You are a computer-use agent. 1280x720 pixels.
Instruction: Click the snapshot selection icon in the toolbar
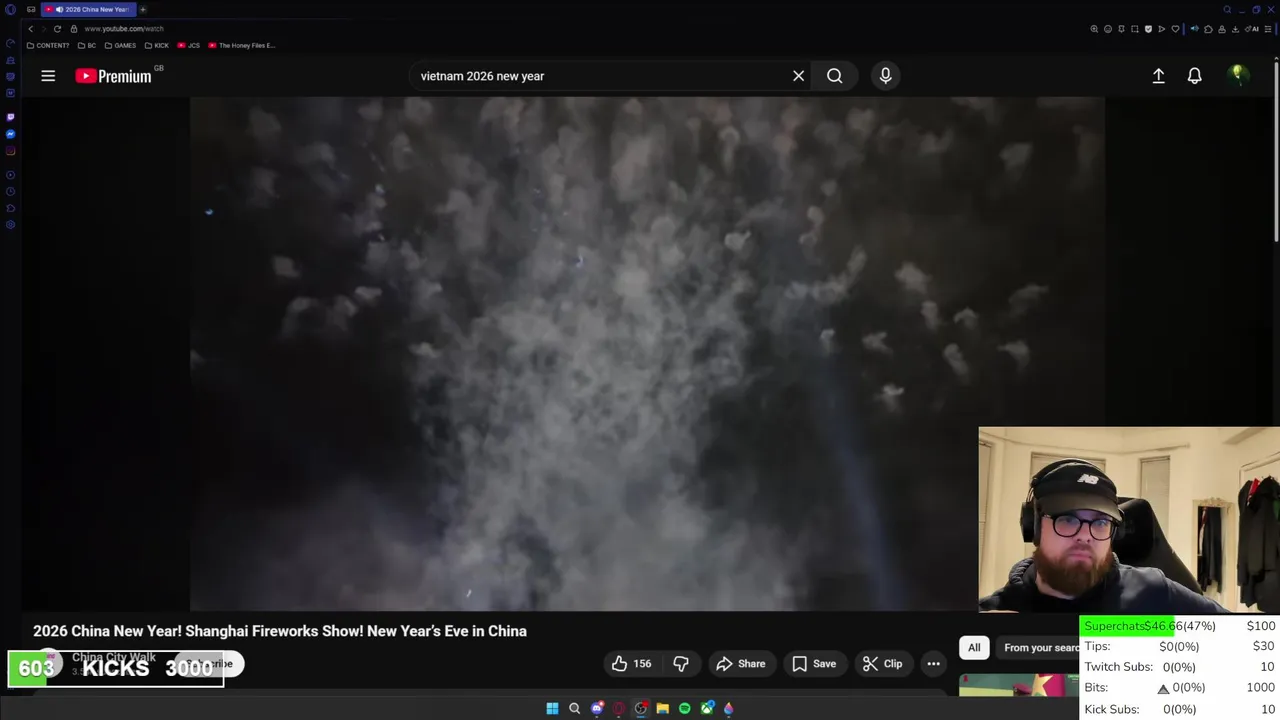tap(1135, 29)
